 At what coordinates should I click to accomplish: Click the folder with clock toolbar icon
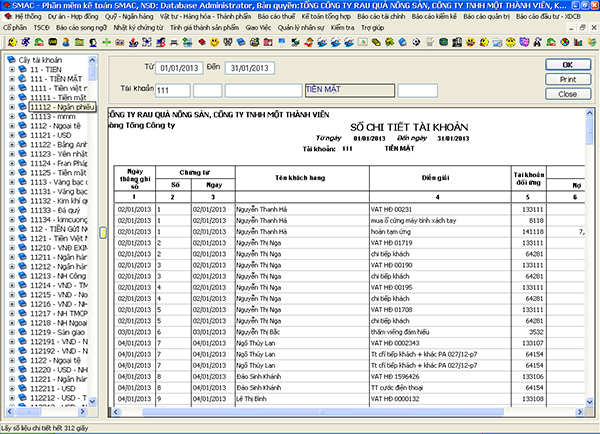(497, 42)
